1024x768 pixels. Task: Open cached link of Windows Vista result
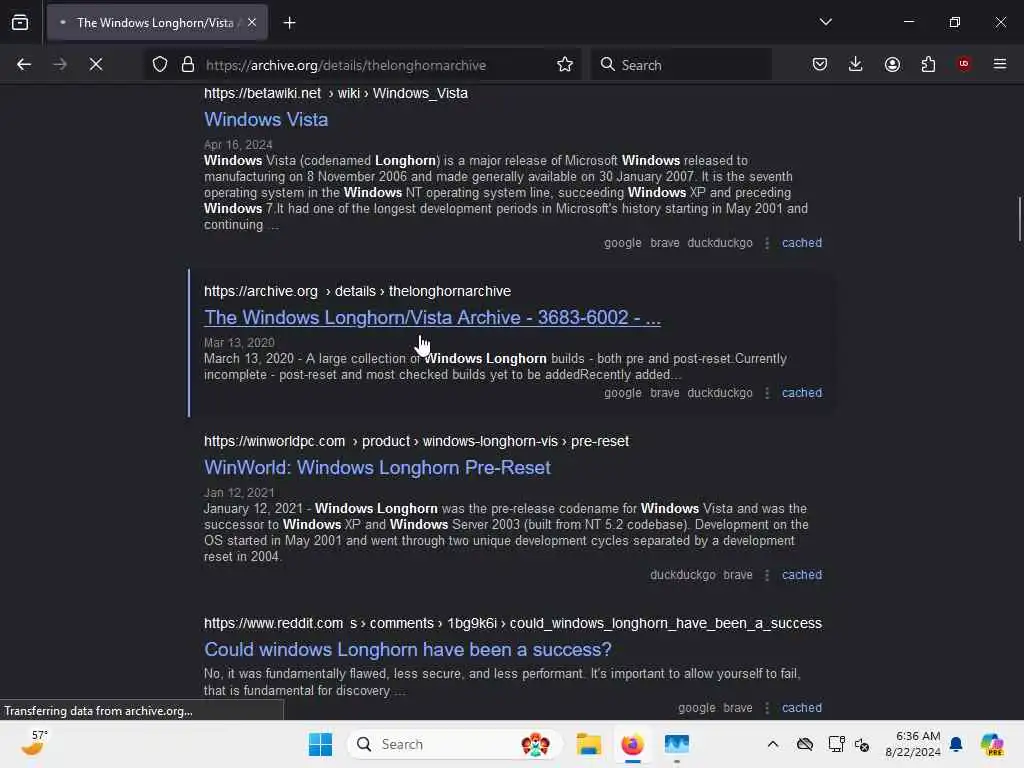(802, 243)
